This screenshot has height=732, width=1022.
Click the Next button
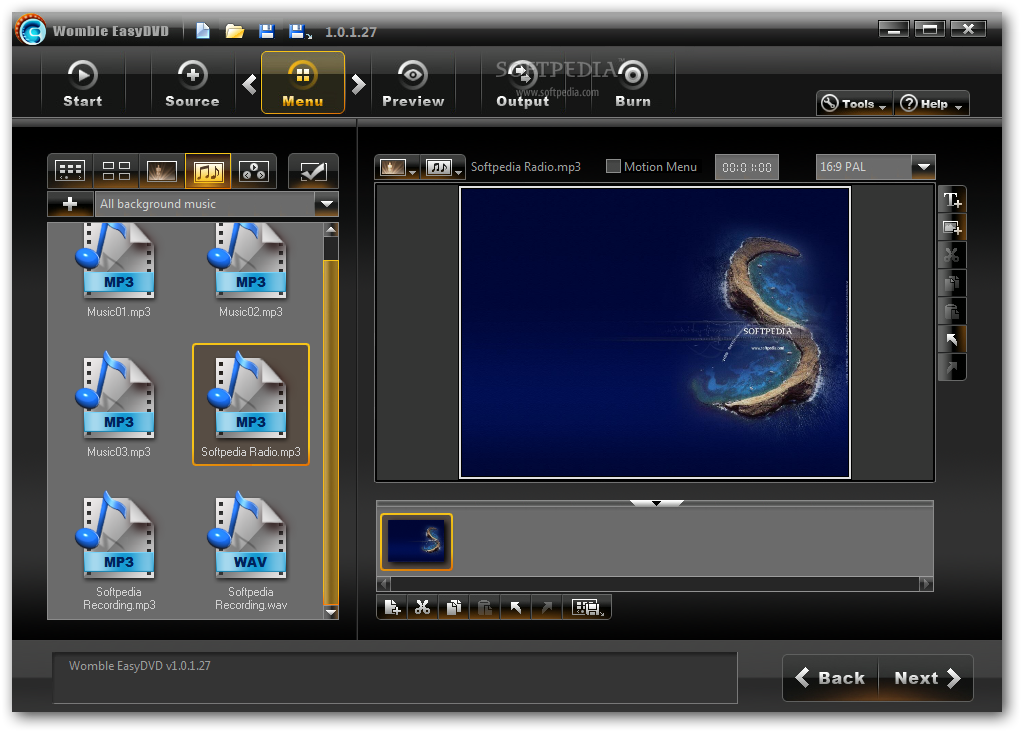[x=926, y=678]
